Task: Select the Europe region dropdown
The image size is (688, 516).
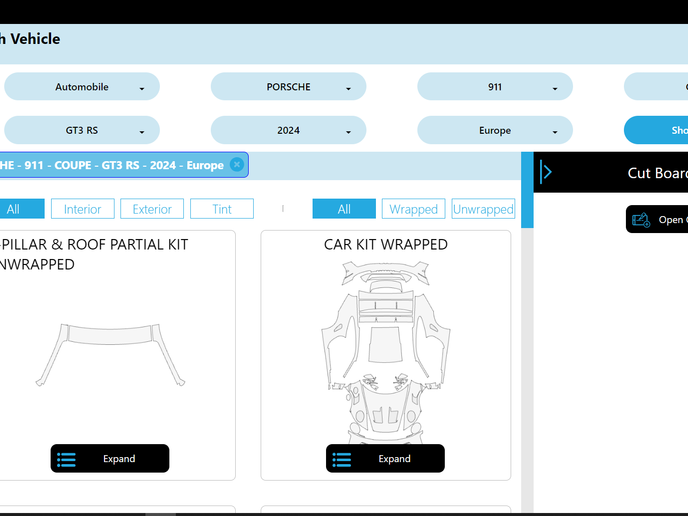Action: coord(494,130)
